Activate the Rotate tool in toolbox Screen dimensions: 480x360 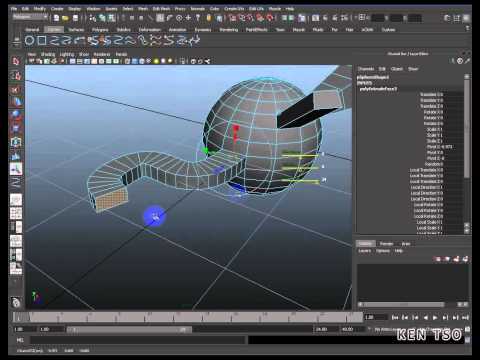16,115
